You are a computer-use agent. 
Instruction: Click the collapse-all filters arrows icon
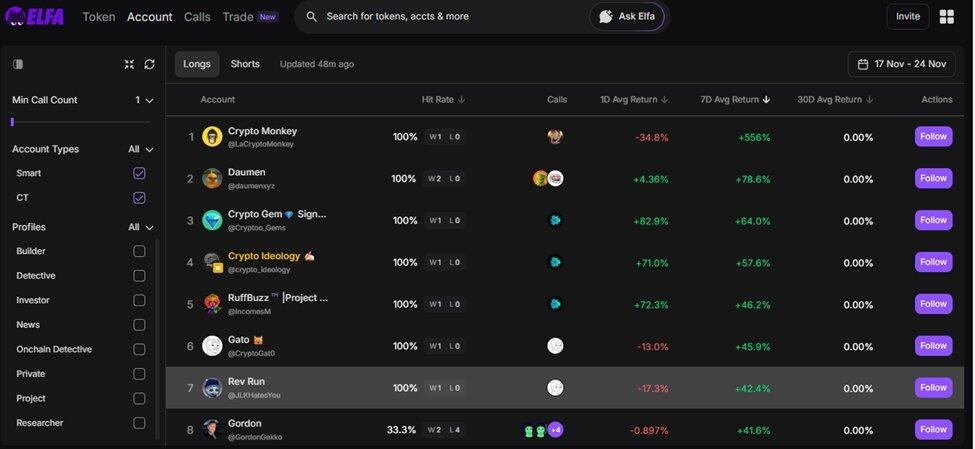point(129,64)
